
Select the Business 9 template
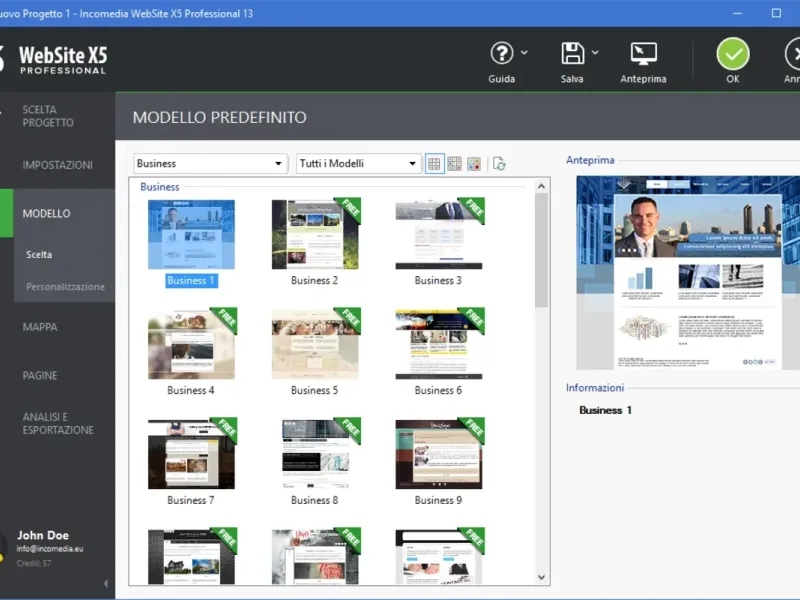pos(439,454)
